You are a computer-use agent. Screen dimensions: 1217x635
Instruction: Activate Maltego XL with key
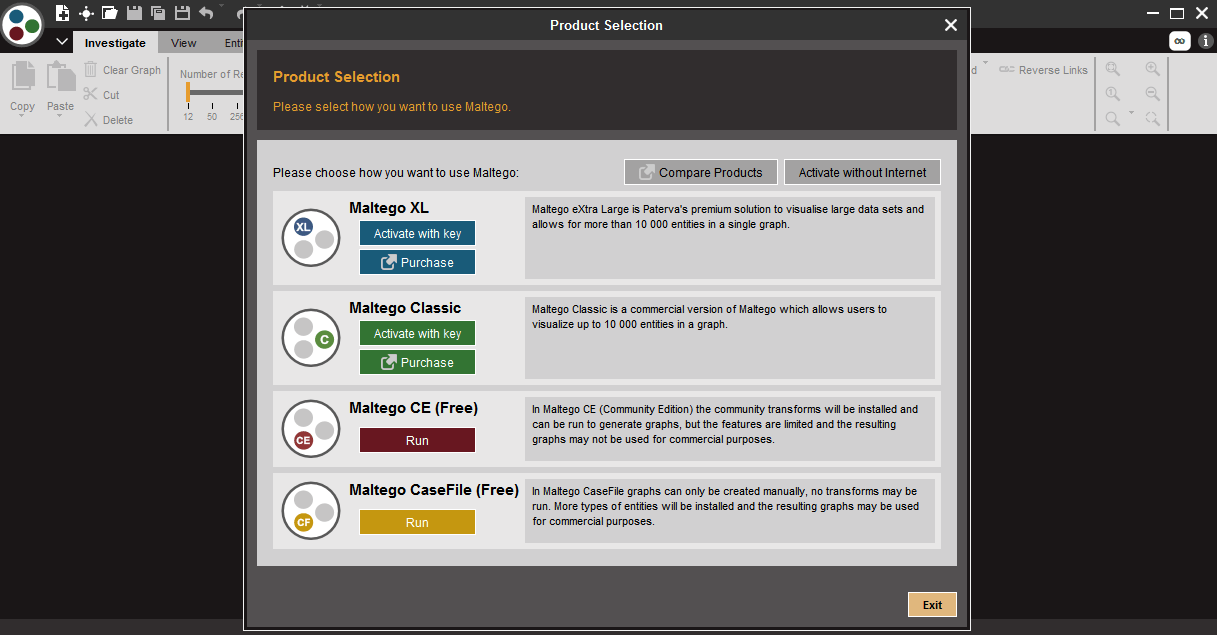point(418,233)
